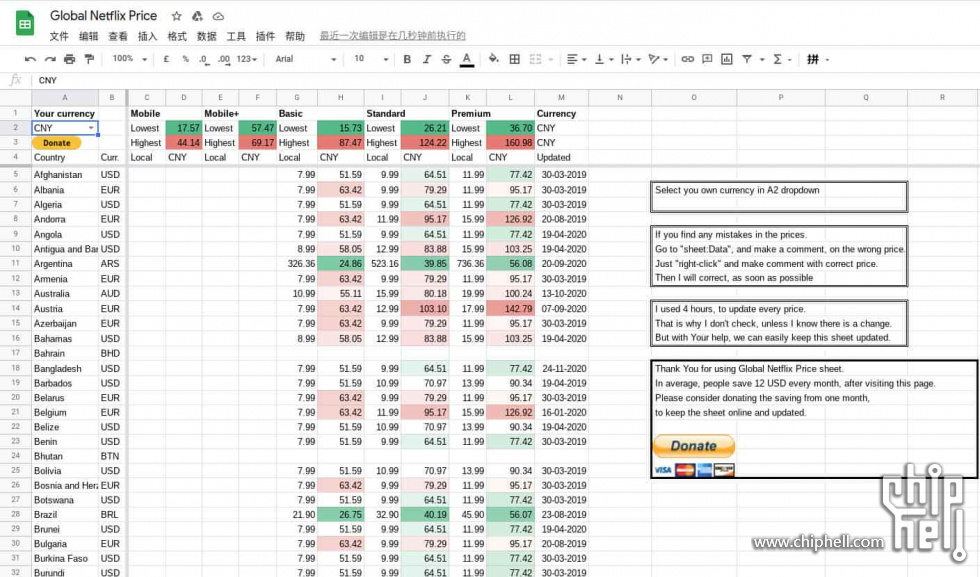Screen dimensions: 980x577
Task: Open the 文件 menu
Action: [x=59, y=36]
